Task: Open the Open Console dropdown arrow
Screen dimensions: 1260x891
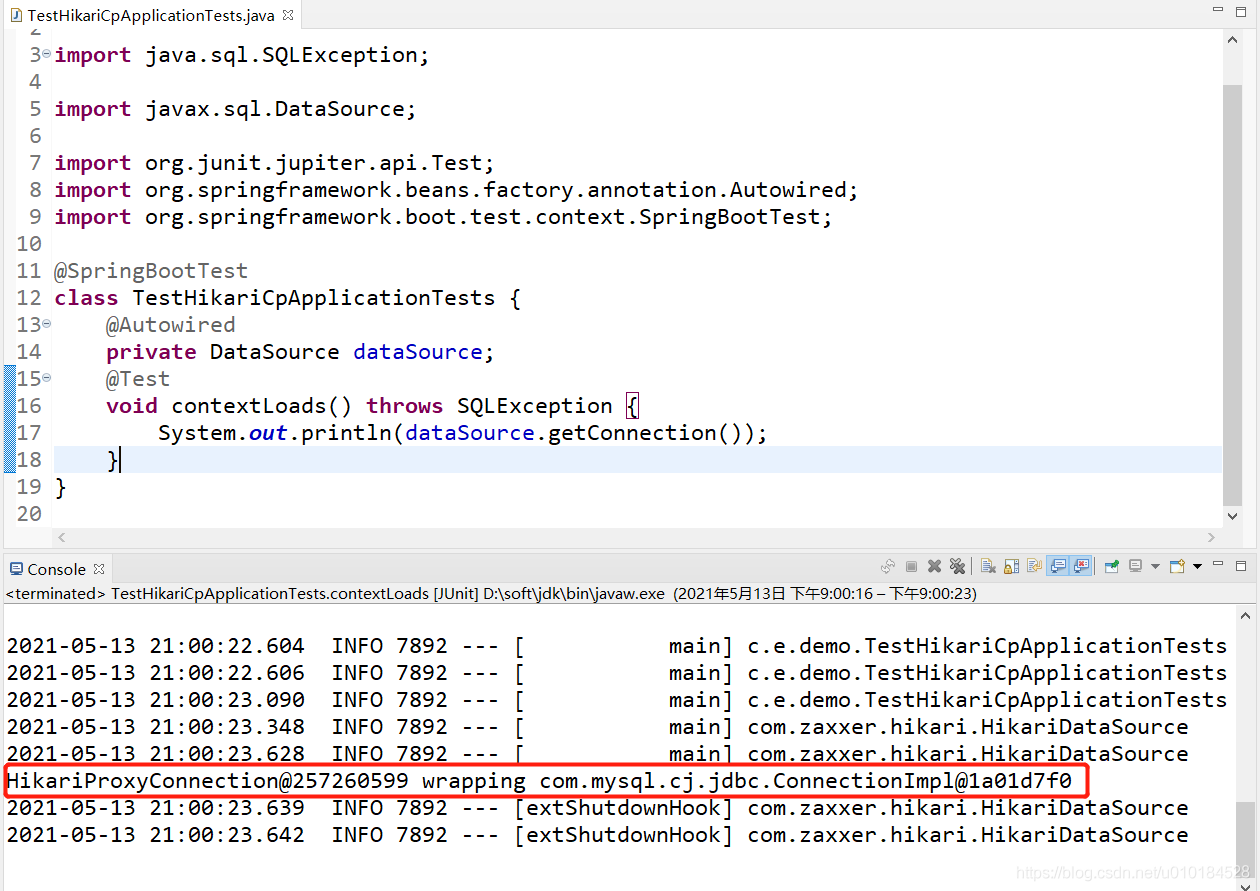Action: (1197, 567)
